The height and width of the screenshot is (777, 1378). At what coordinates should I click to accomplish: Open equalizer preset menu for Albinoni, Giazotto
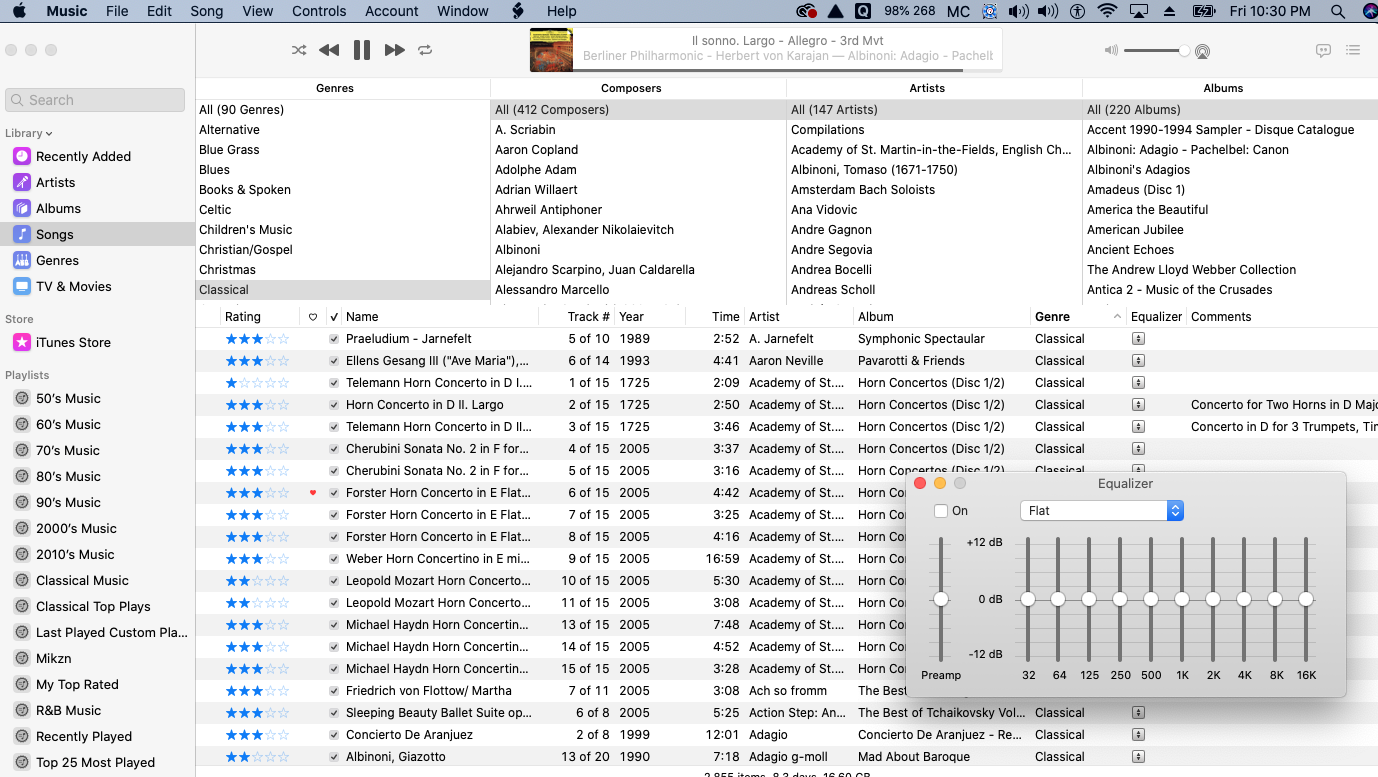1138,757
